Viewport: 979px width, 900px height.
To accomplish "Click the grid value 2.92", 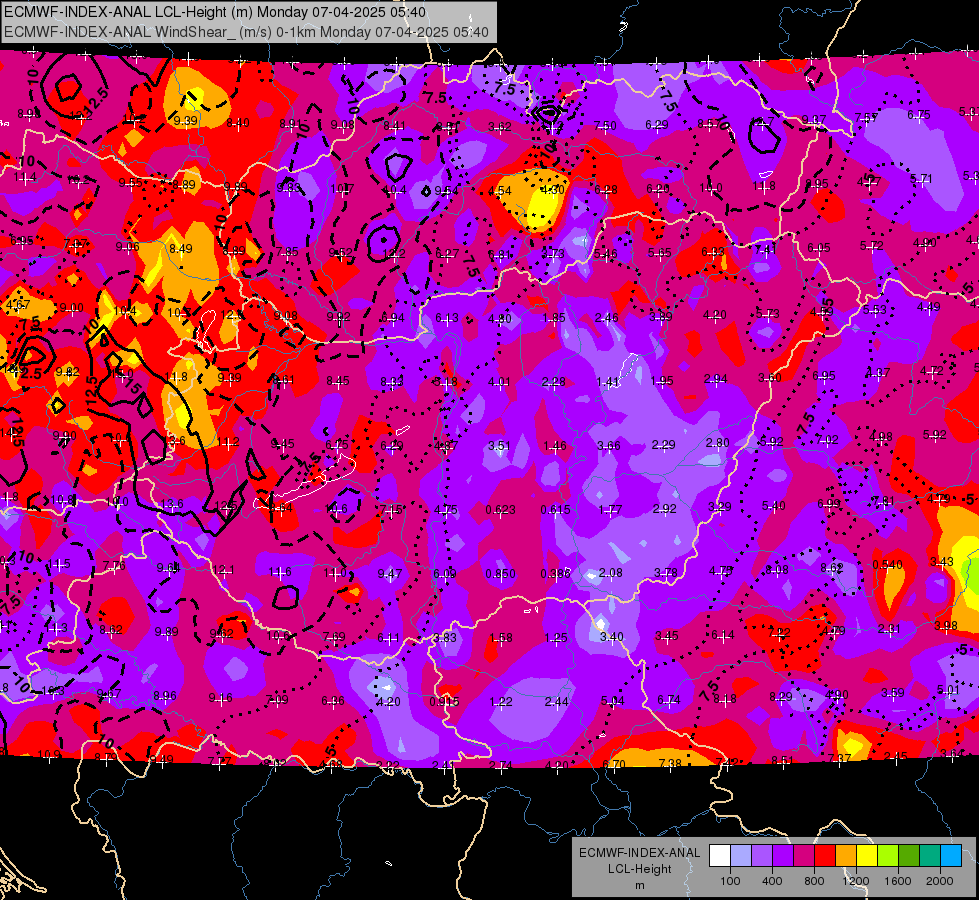I will tap(664, 508).
